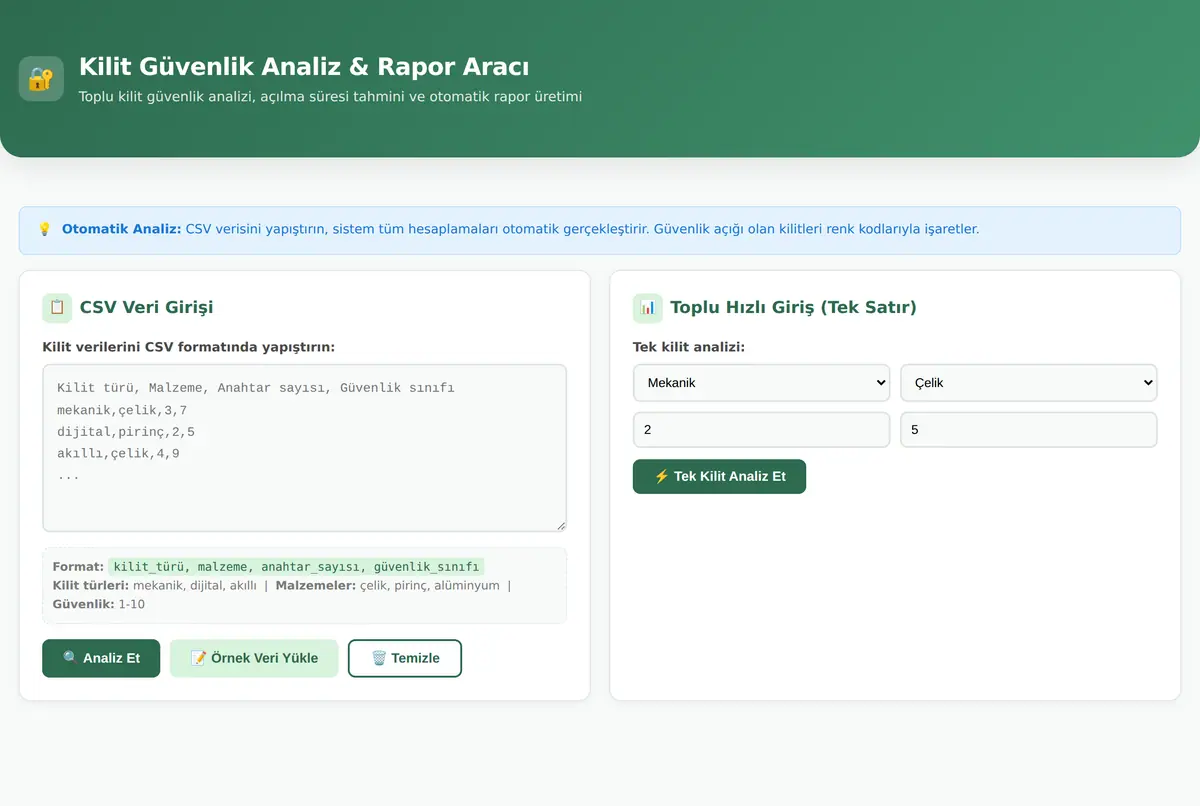The width and height of the screenshot is (1200, 806).
Task: Load sample data with Örnek Veri Yükle
Action: click(x=254, y=658)
